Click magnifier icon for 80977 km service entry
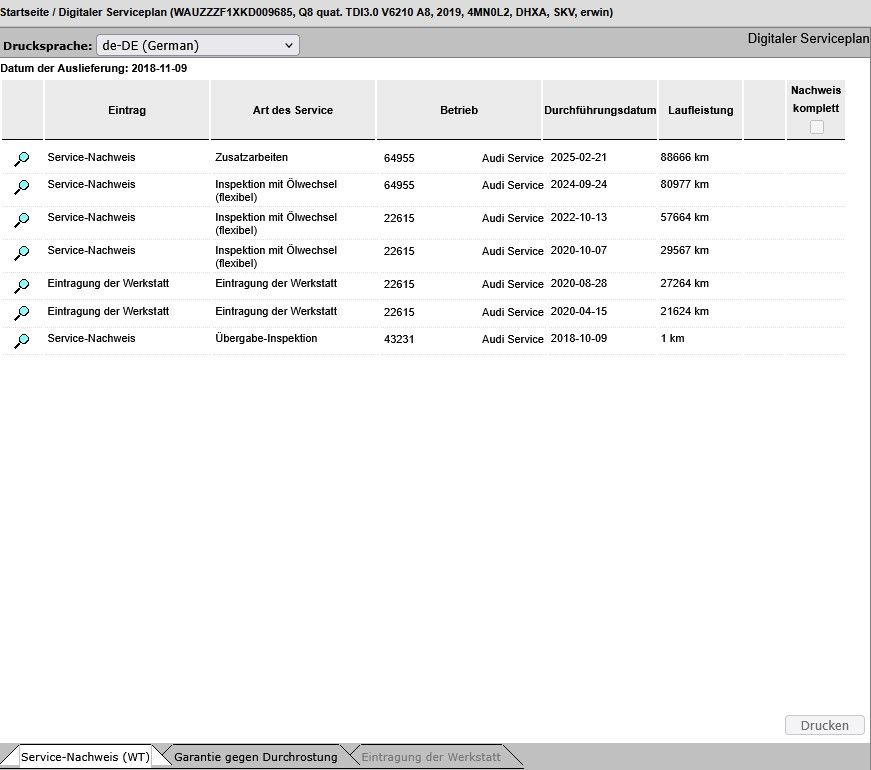Screen dimensions: 871x770 tap(22, 186)
